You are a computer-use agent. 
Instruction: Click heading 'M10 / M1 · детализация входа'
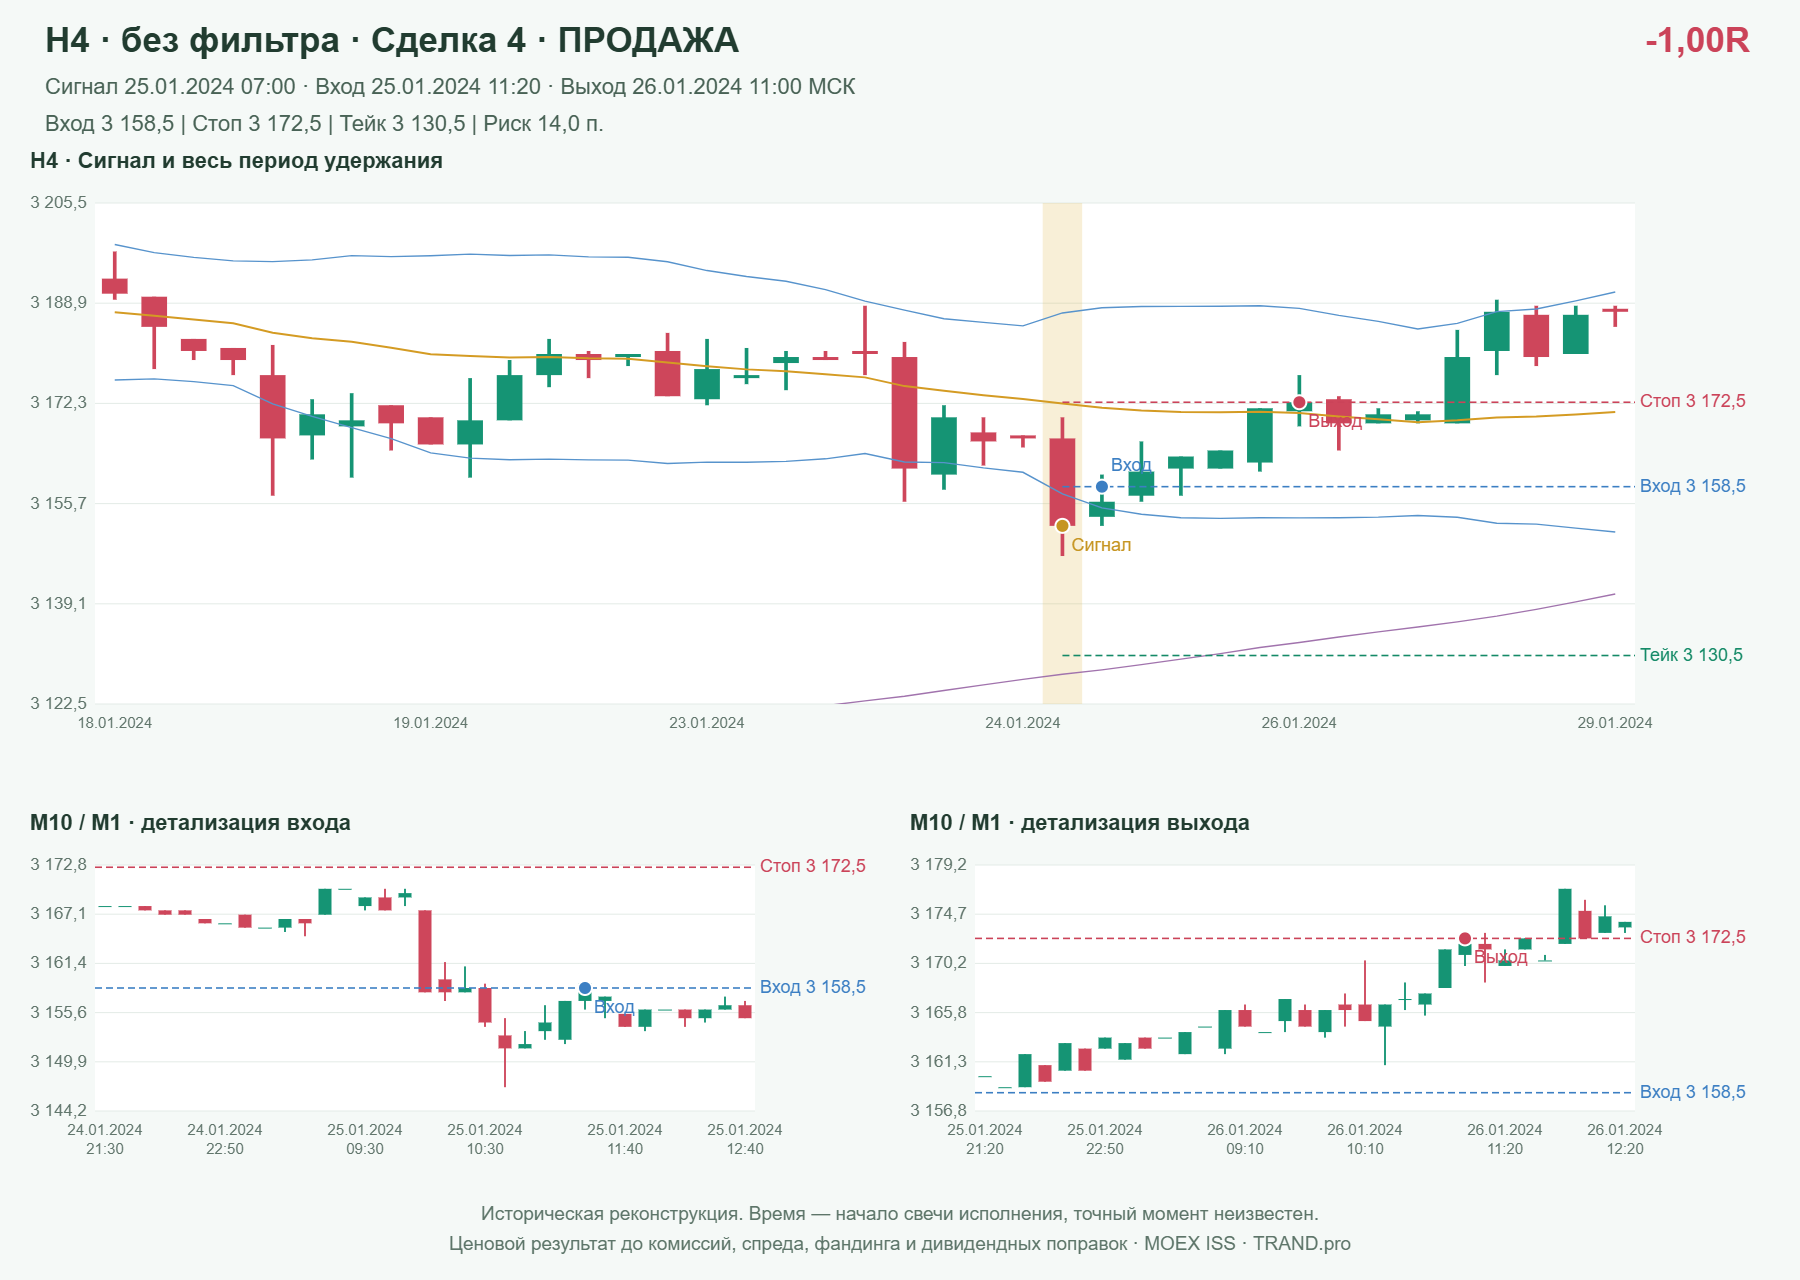click(x=190, y=823)
